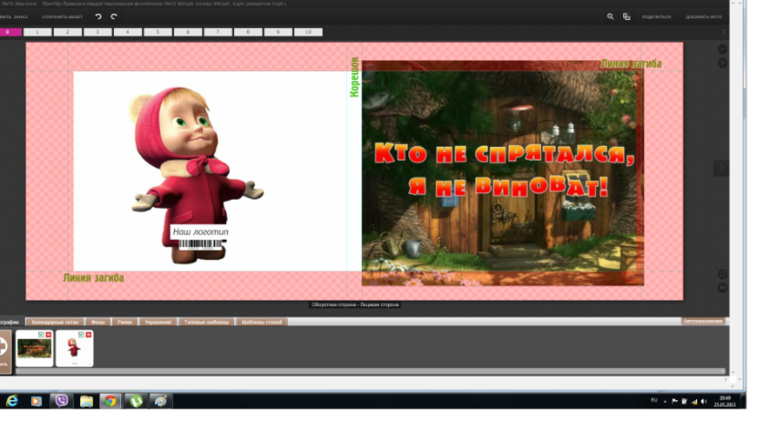This screenshot has width=770, height=433.
Task: Open uTorrent from the taskbar
Action: (135, 400)
